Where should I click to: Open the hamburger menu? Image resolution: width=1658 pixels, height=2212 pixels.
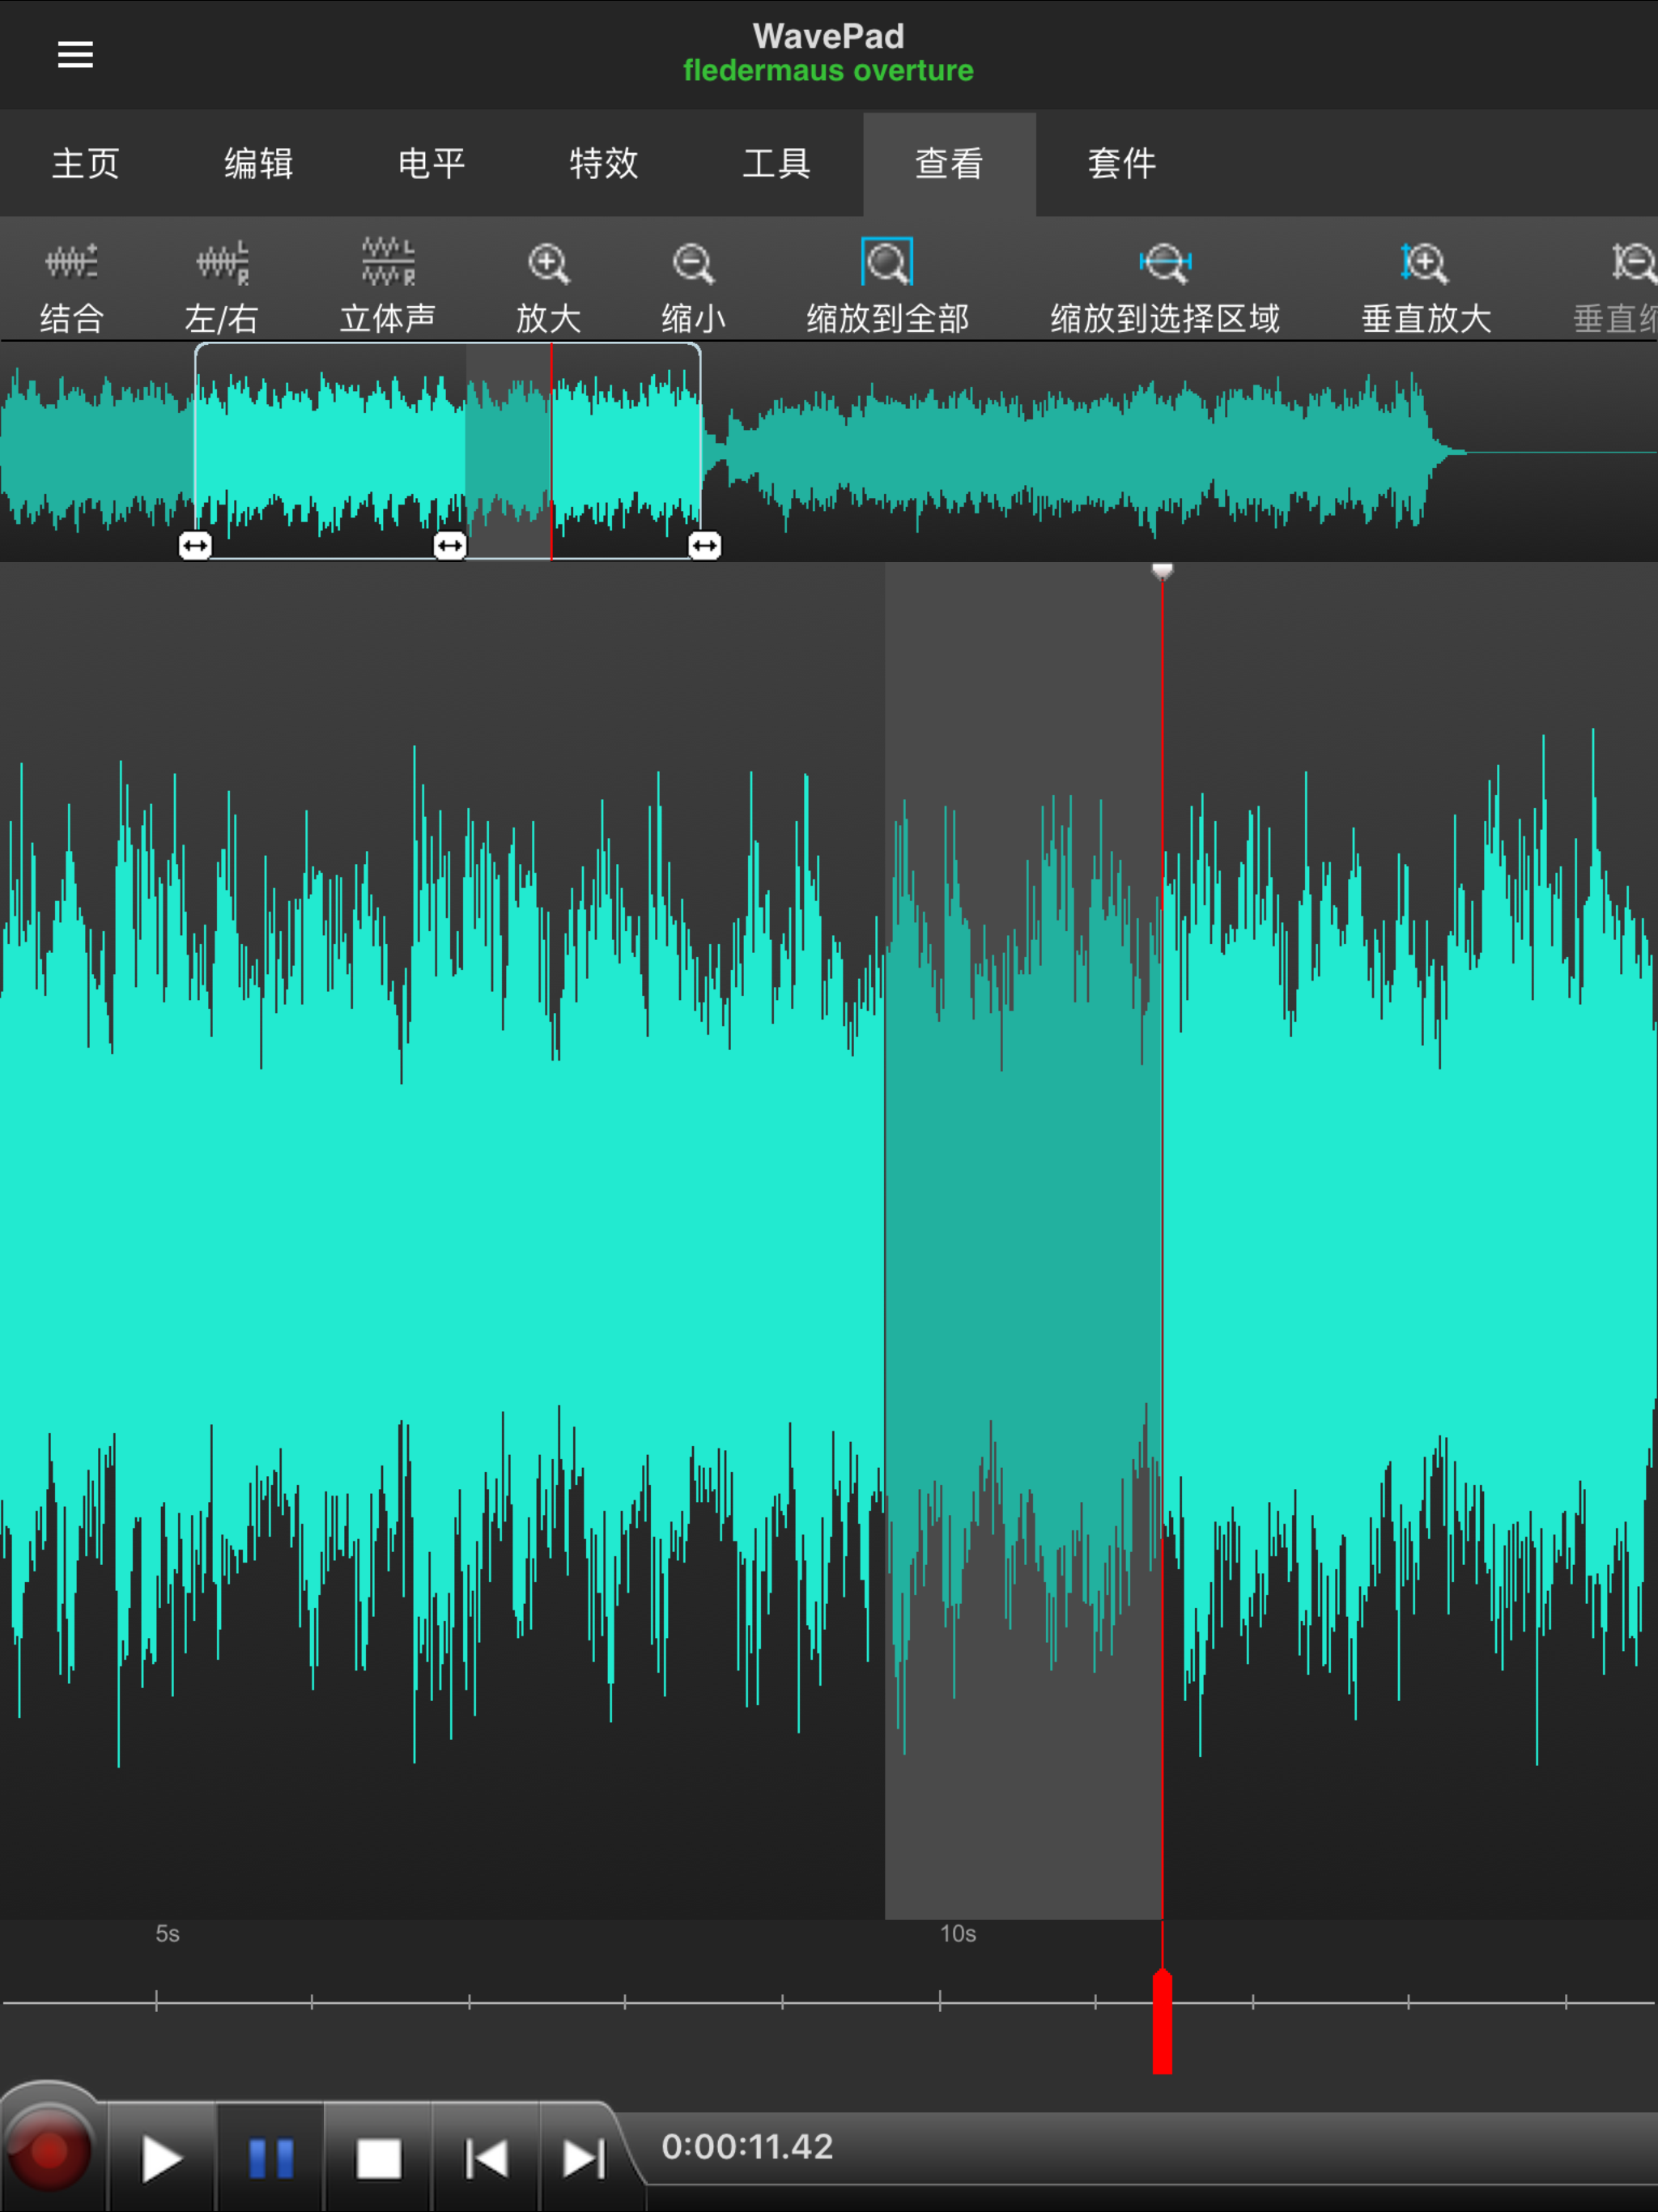coord(75,55)
